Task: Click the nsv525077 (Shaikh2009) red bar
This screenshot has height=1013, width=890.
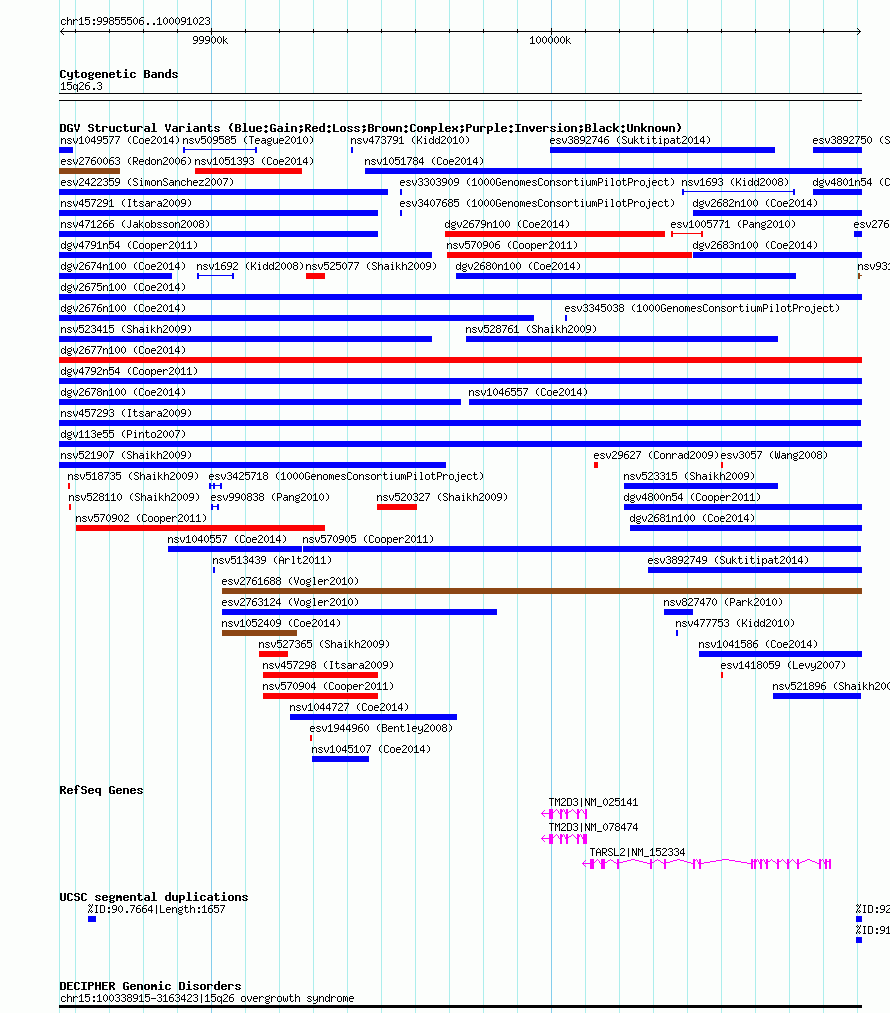Action: click(x=315, y=276)
